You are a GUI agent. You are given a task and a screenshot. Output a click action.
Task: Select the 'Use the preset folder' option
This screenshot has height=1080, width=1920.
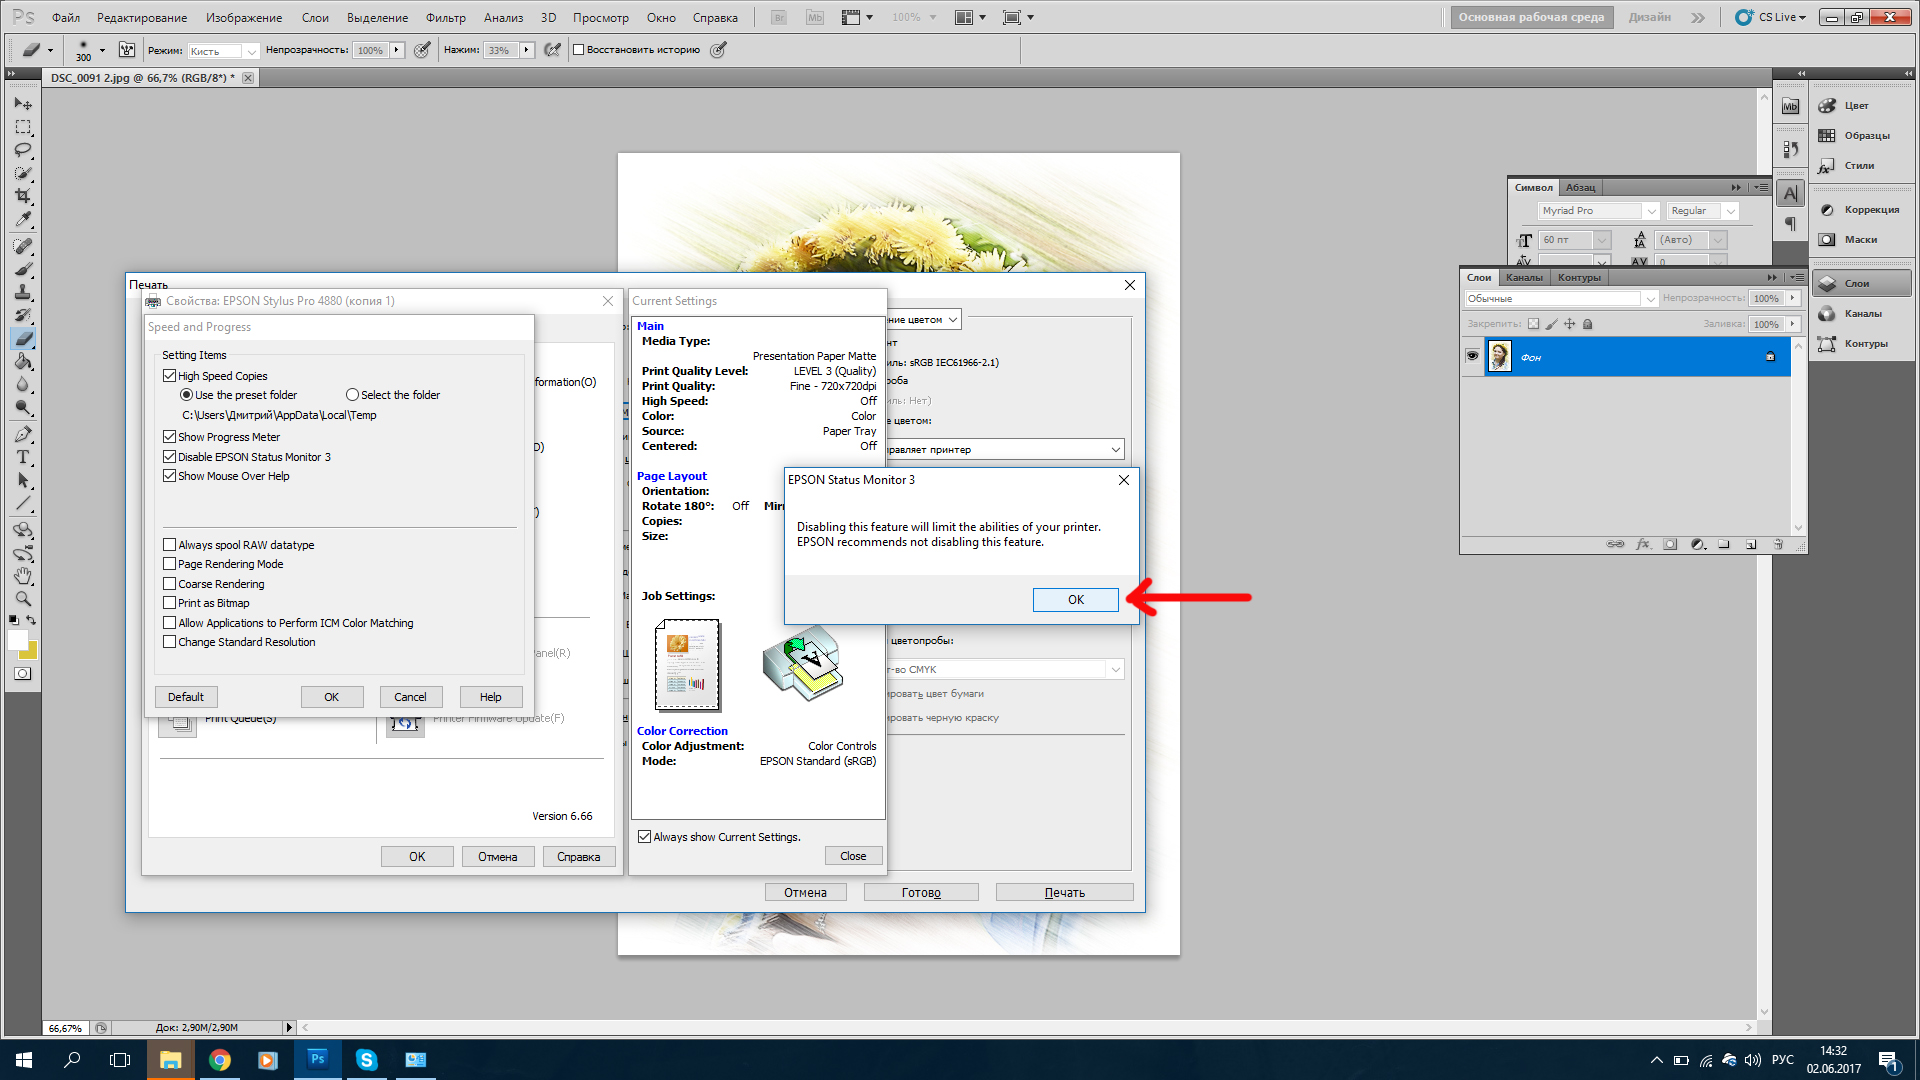point(186,395)
